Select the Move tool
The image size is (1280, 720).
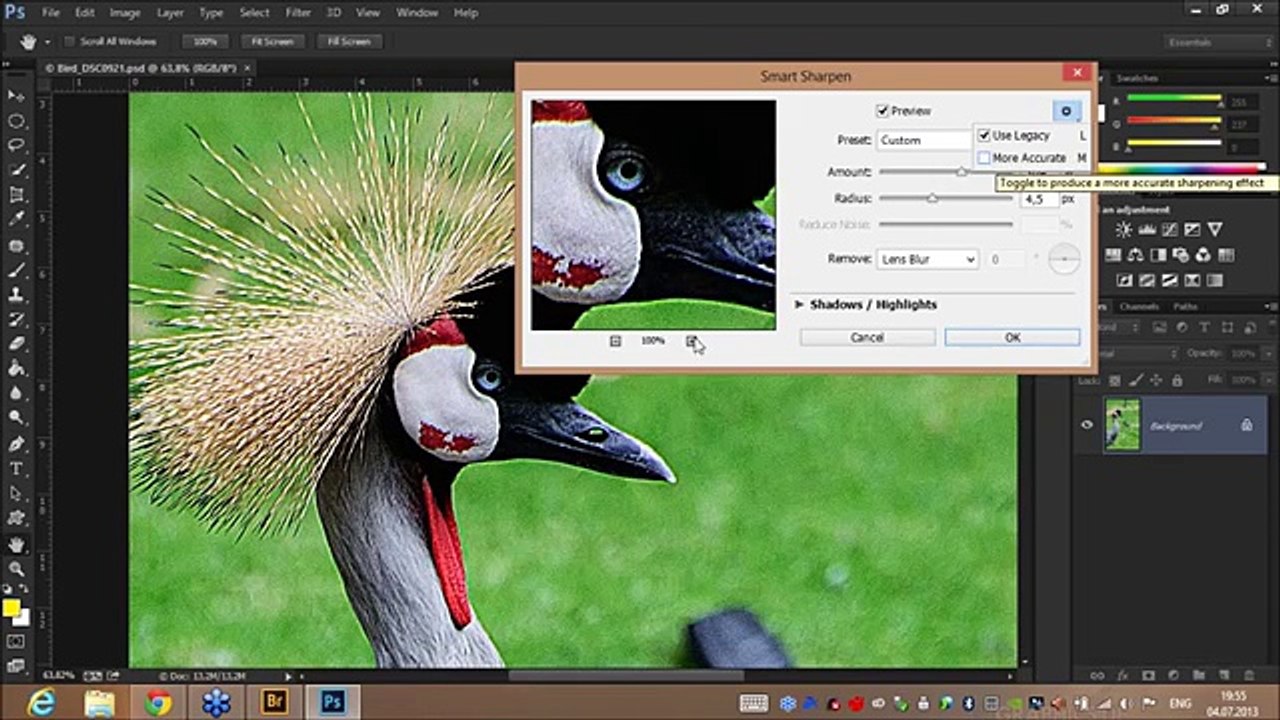16,95
